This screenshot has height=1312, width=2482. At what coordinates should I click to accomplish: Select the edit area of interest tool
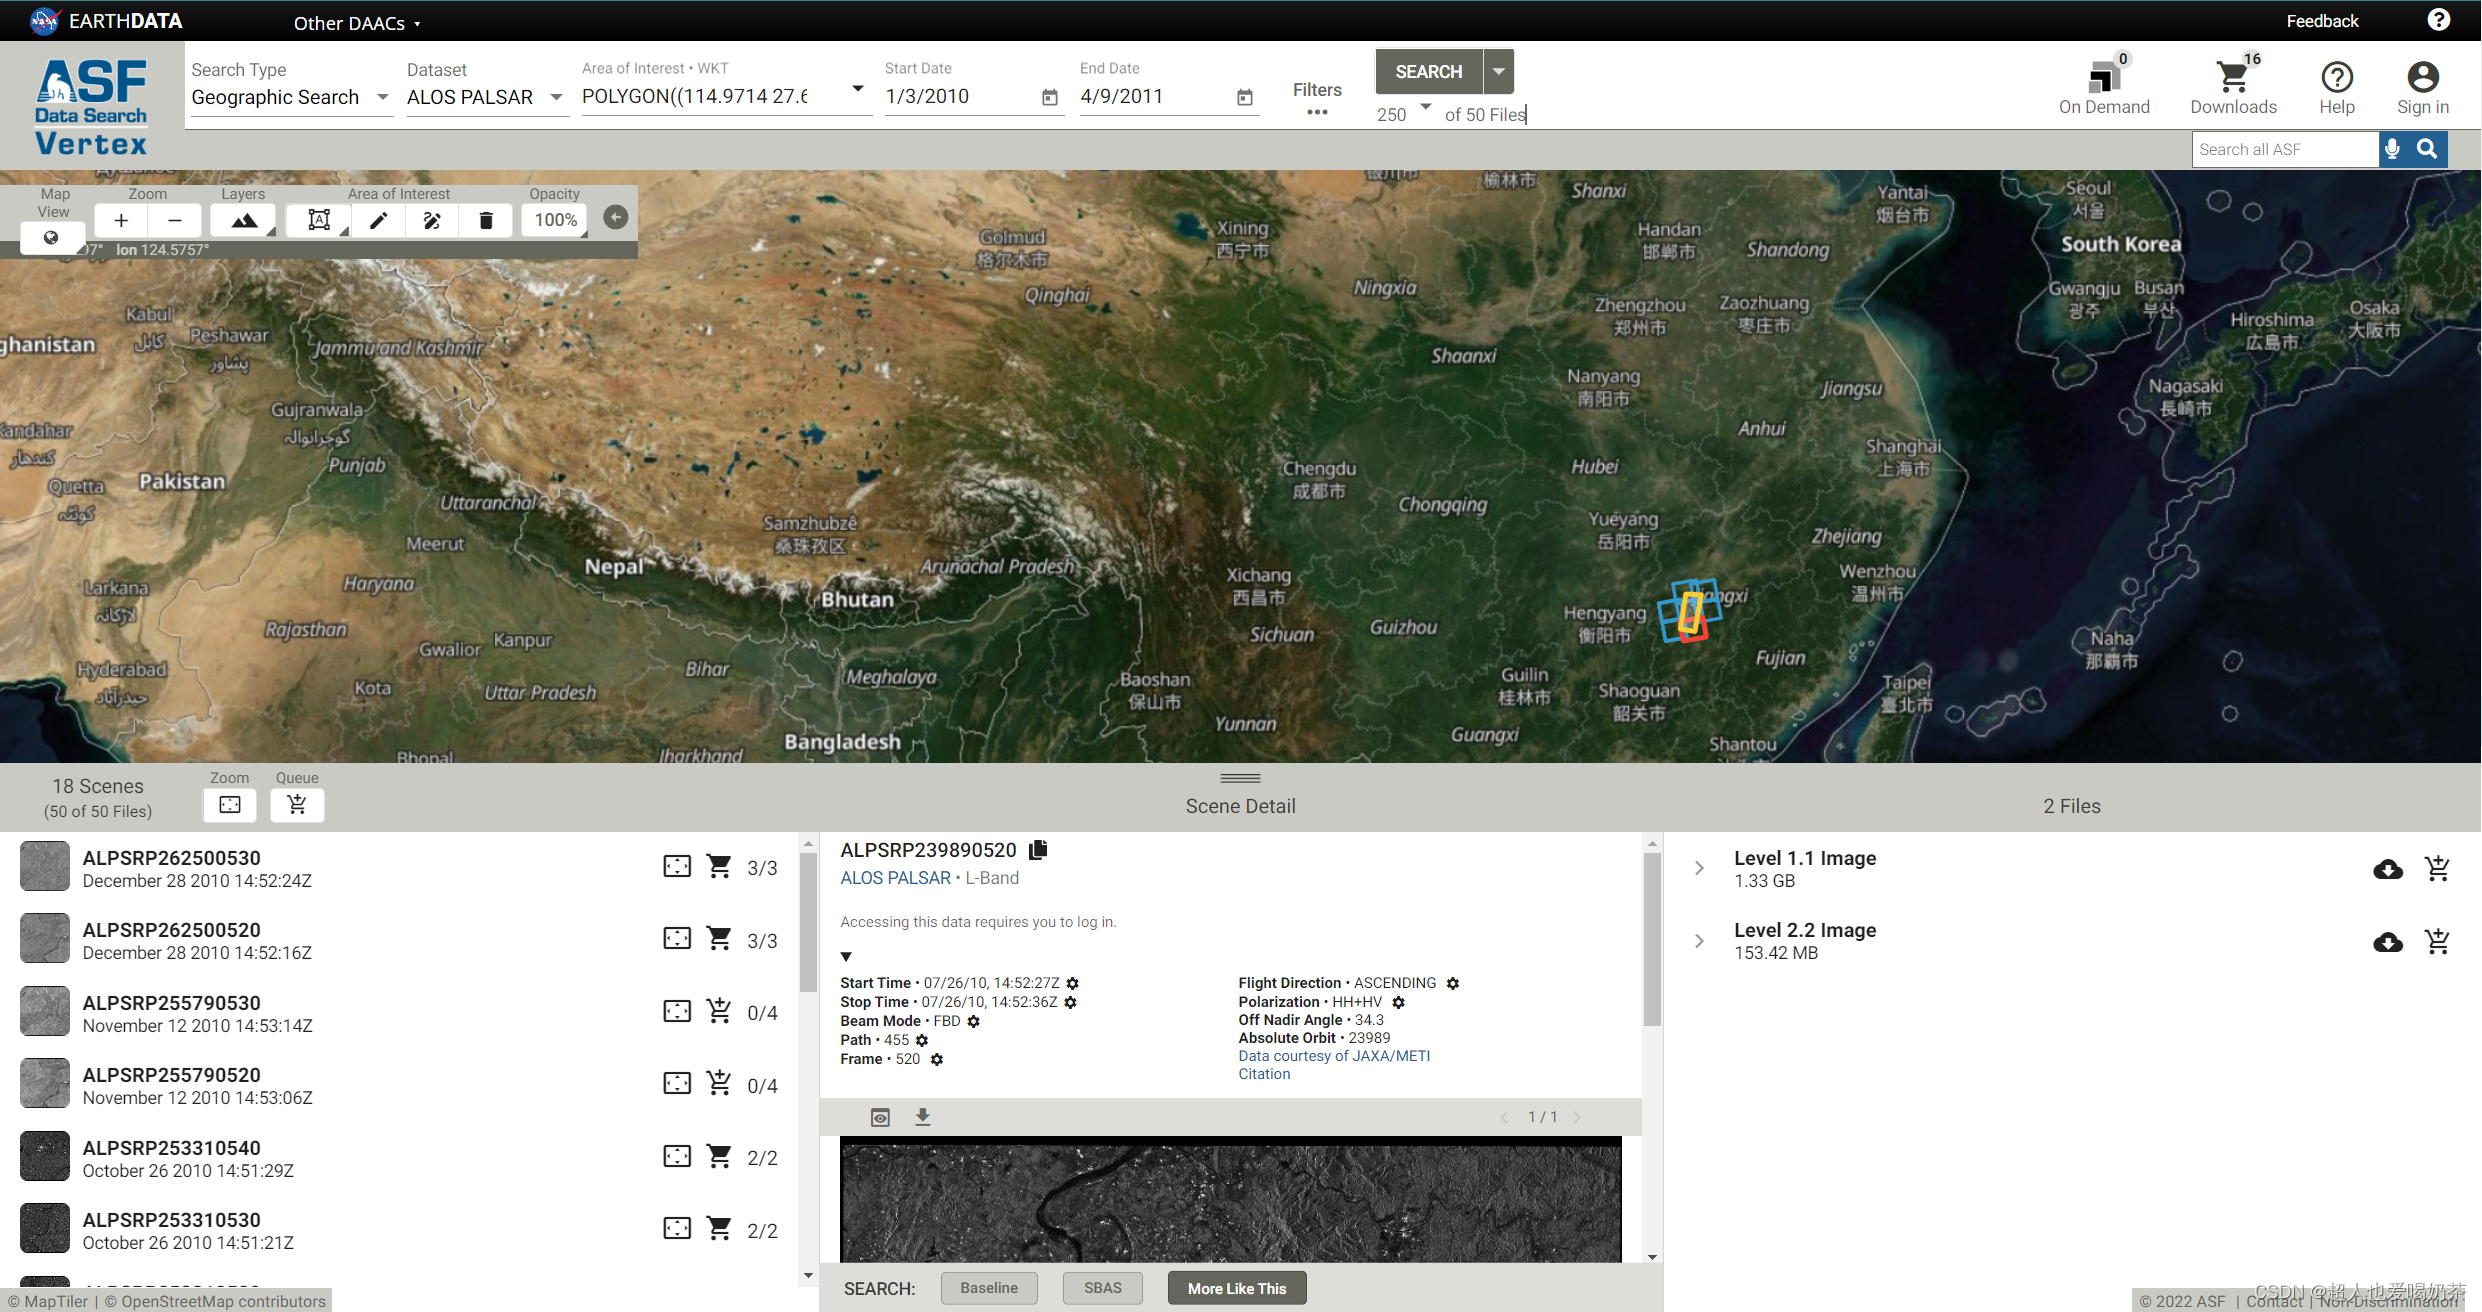point(432,220)
